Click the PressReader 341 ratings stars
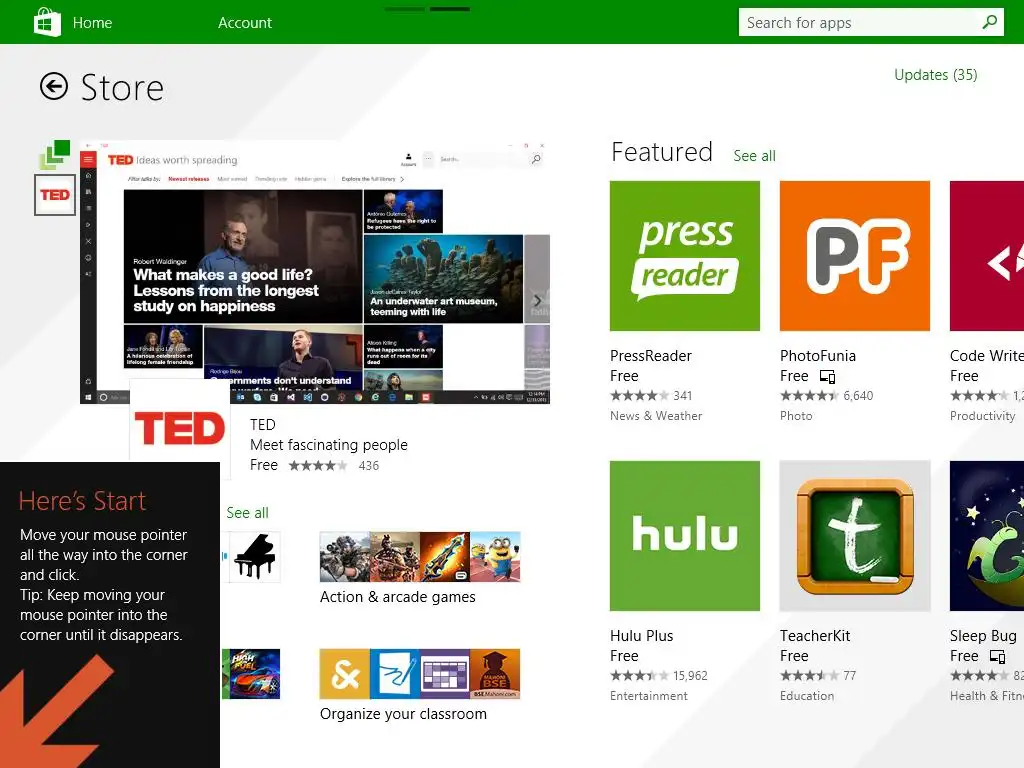 639,396
